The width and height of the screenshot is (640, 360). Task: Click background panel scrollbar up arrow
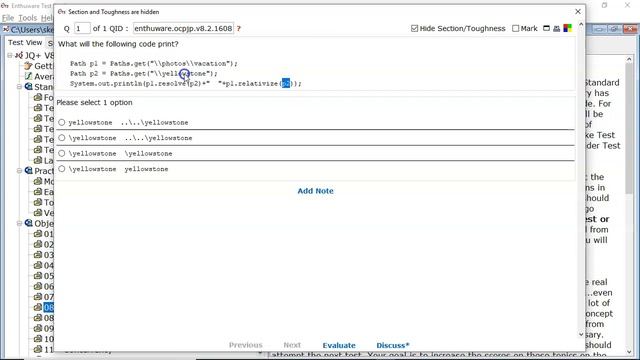click(x=629, y=60)
